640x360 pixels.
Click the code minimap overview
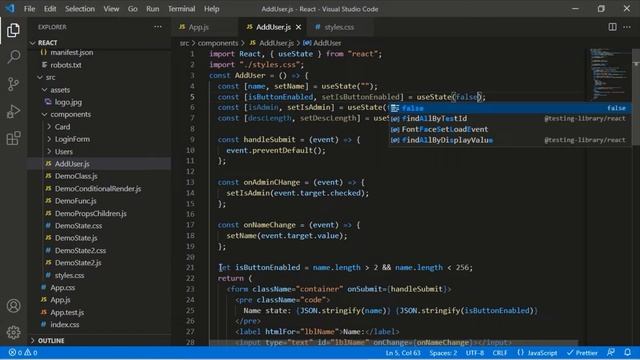click(610, 74)
